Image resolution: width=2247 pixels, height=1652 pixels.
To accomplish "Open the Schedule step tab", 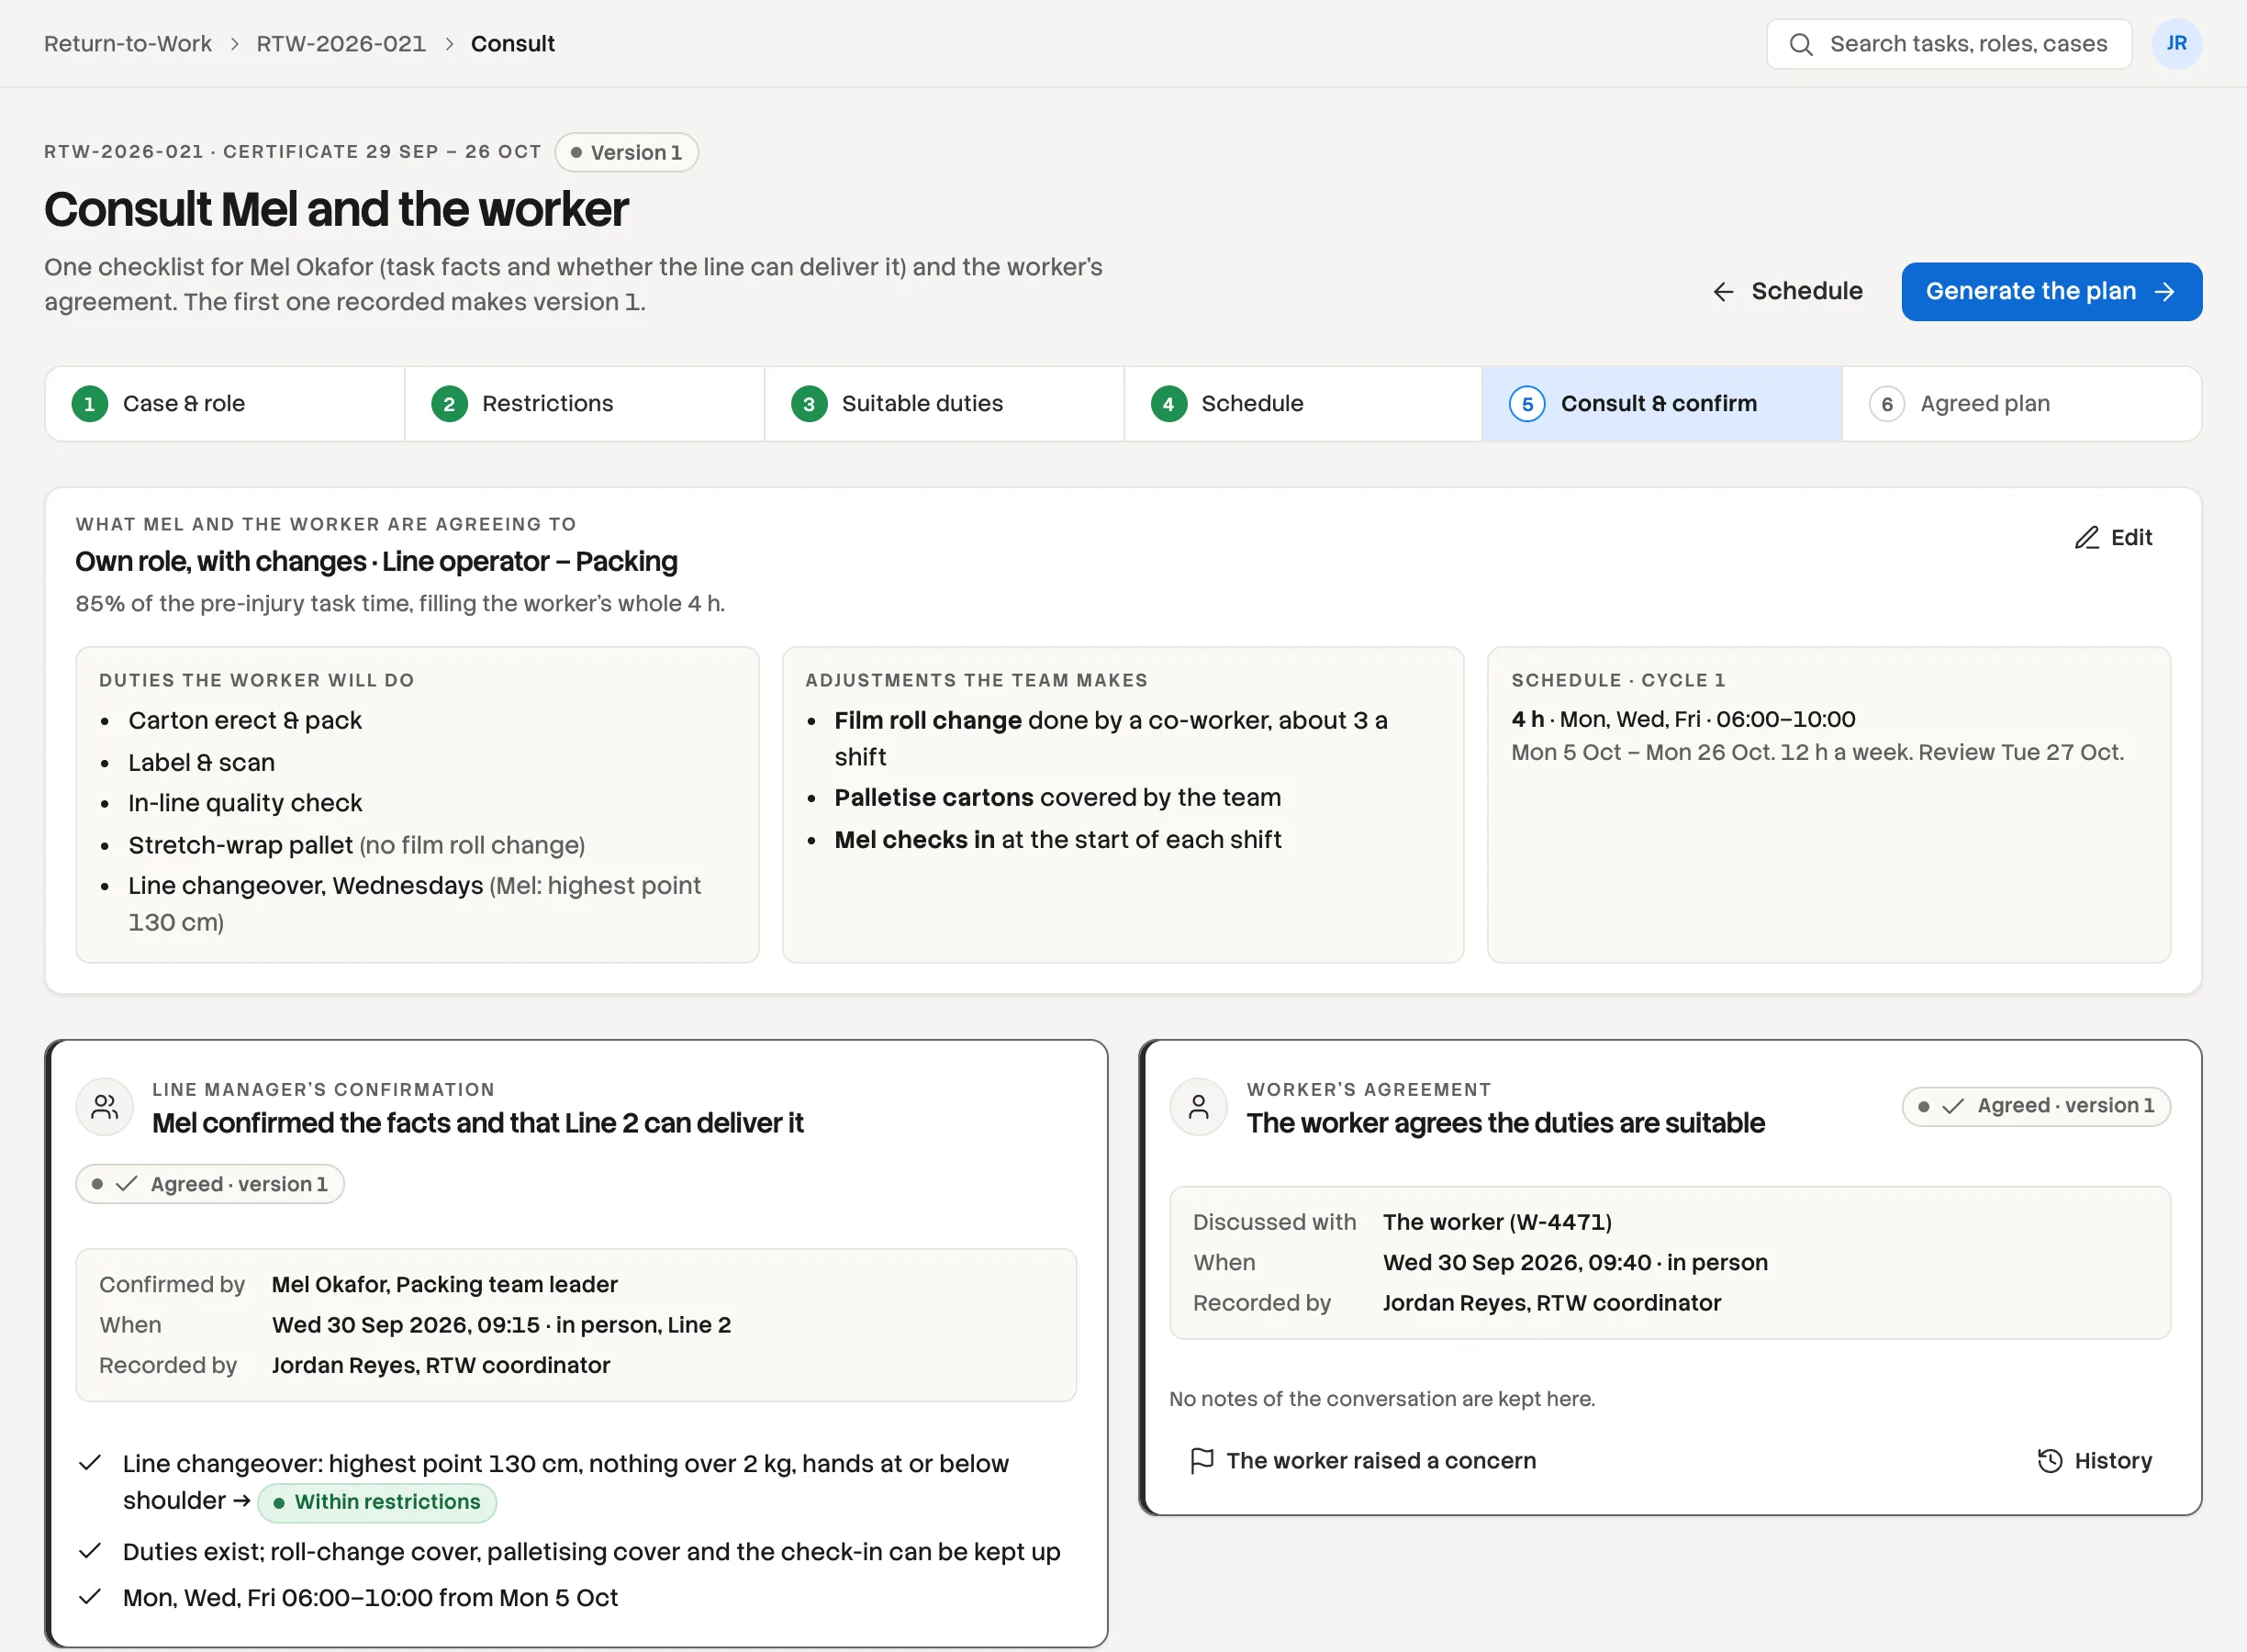I will pos(1303,404).
